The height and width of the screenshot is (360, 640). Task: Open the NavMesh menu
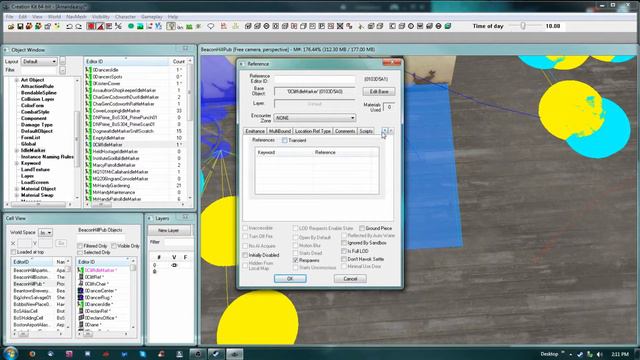(x=76, y=17)
